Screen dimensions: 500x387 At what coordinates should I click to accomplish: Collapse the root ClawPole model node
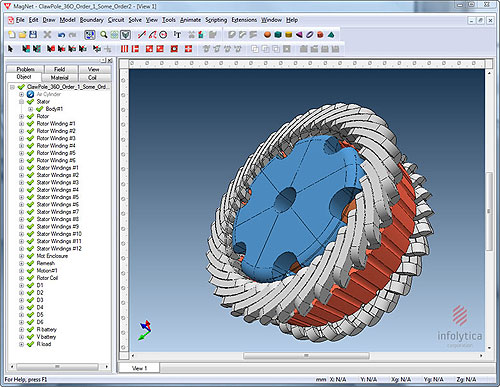tap(12, 87)
